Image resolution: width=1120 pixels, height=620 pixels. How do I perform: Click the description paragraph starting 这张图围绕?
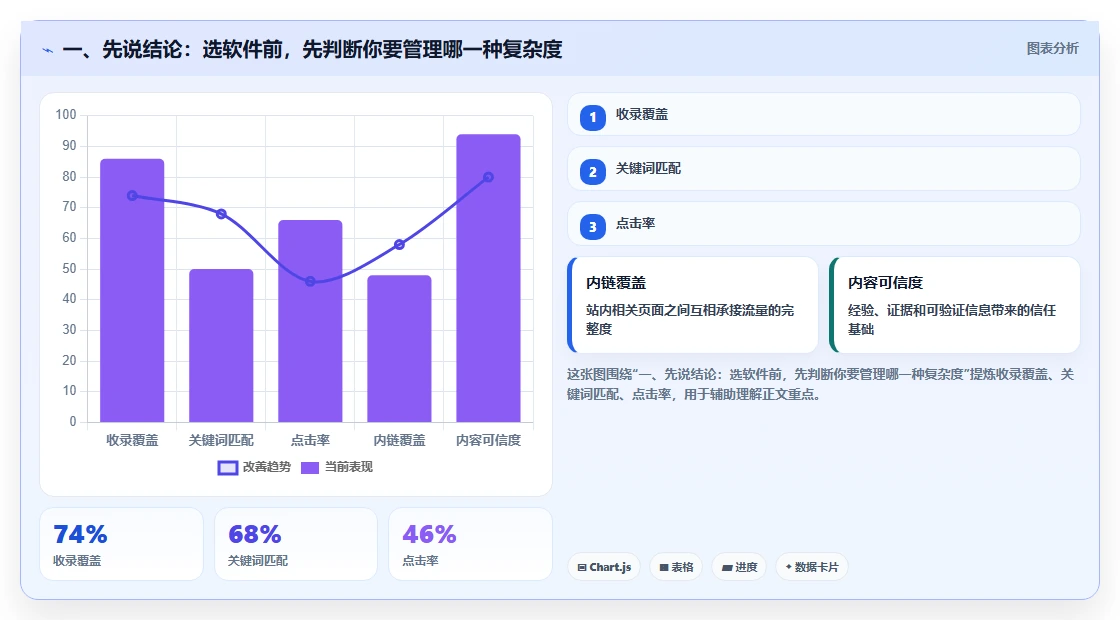[820, 384]
